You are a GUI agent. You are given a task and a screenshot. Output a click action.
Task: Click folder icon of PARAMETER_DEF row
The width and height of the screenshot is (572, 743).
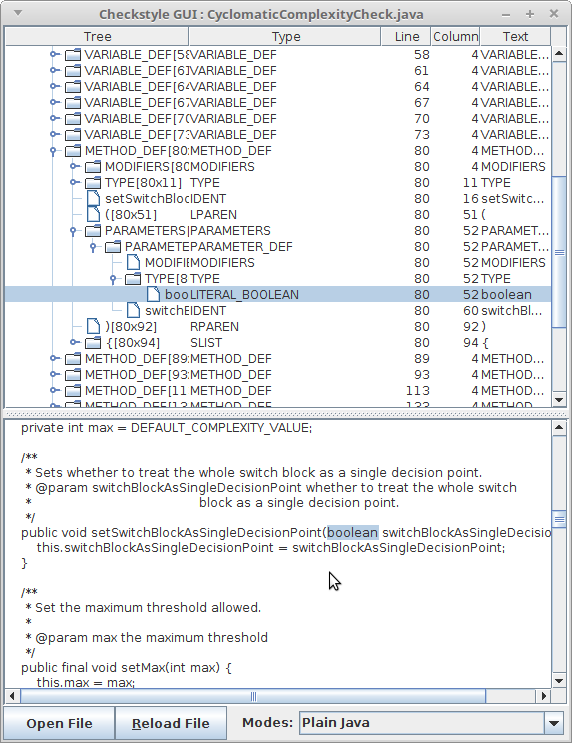click(113, 247)
